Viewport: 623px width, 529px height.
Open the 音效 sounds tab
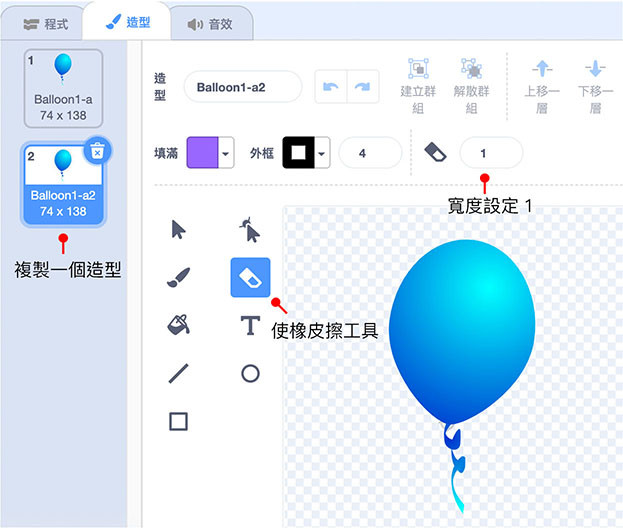210,24
